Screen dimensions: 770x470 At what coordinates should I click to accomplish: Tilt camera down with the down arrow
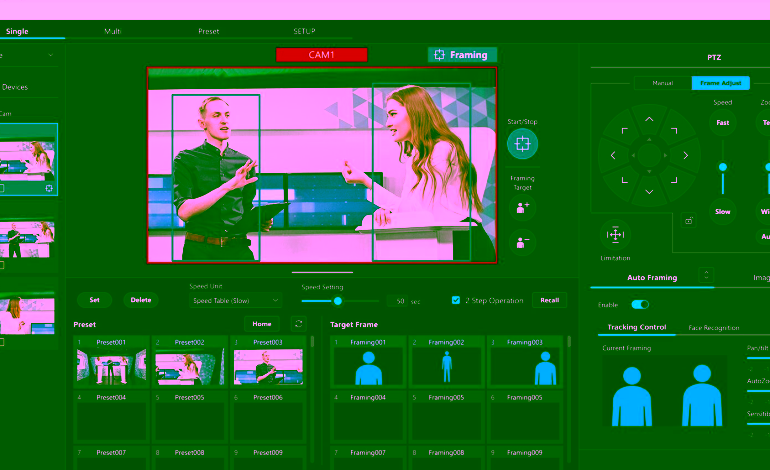tap(649, 192)
